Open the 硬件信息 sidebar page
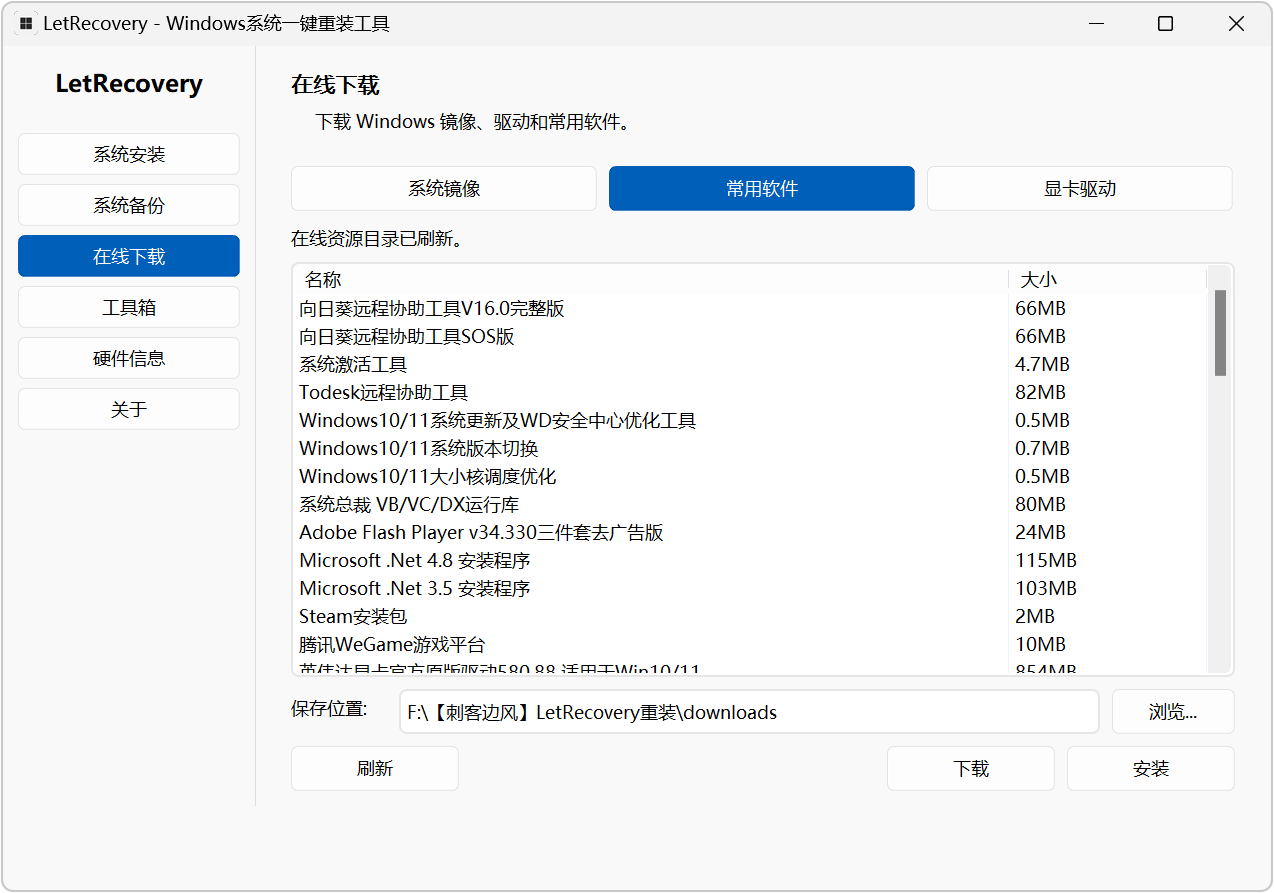The image size is (1274, 893). (x=129, y=358)
